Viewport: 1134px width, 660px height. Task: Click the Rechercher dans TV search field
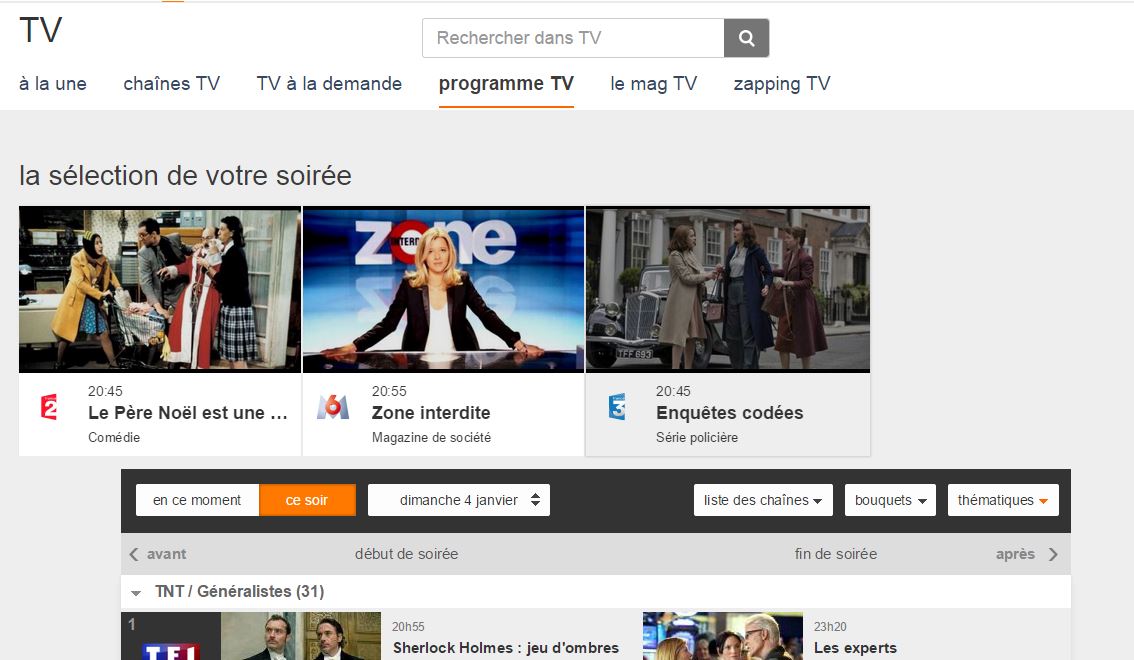tap(573, 38)
